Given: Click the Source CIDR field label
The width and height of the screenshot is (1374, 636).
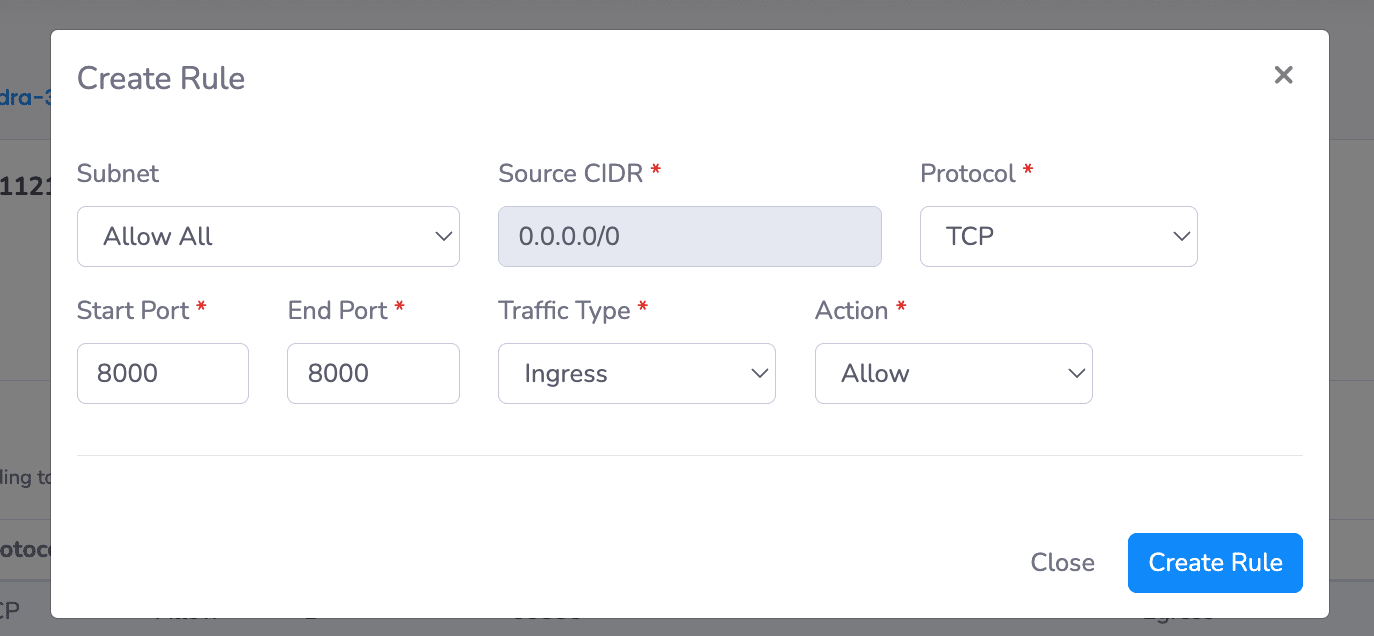Looking at the screenshot, I should [x=572, y=173].
